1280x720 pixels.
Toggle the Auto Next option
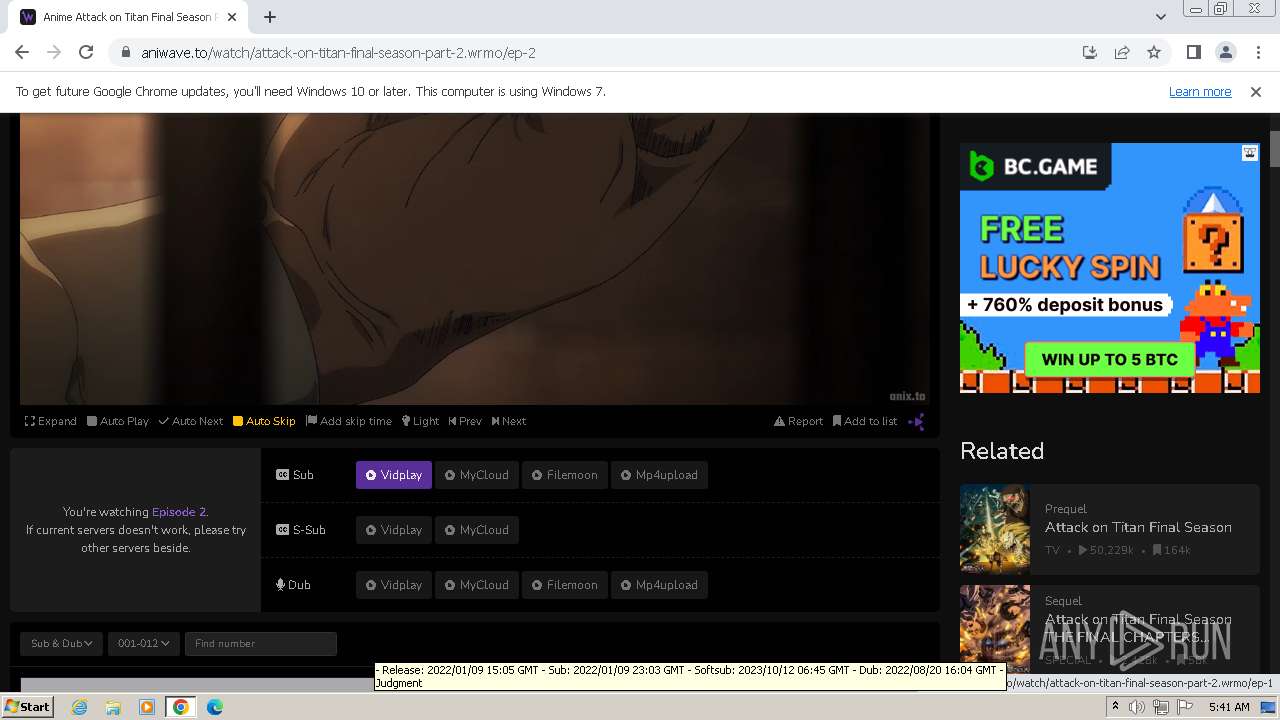[x=191, y=421]
